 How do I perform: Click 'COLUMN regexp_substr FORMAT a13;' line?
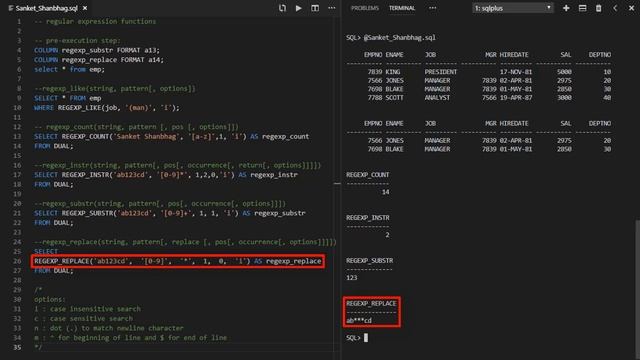97,50
